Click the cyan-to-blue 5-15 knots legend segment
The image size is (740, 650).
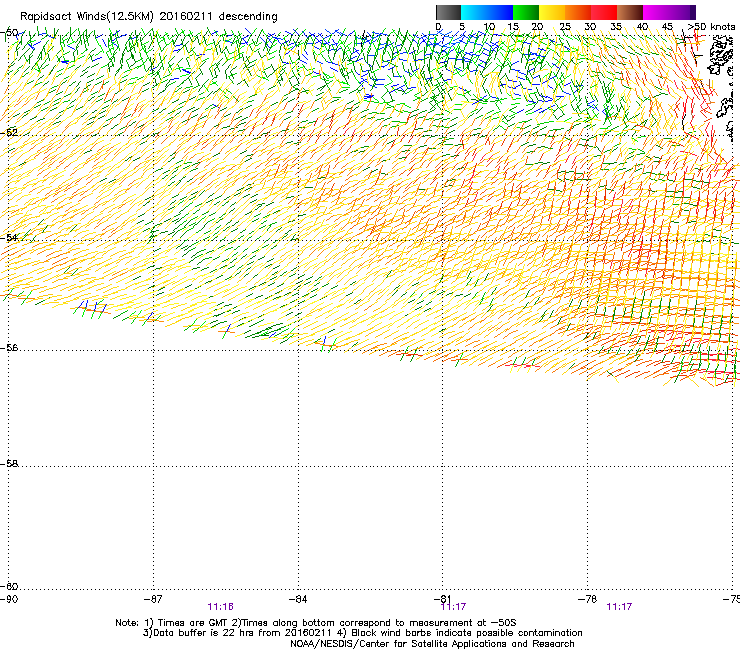tap(487, 12)
